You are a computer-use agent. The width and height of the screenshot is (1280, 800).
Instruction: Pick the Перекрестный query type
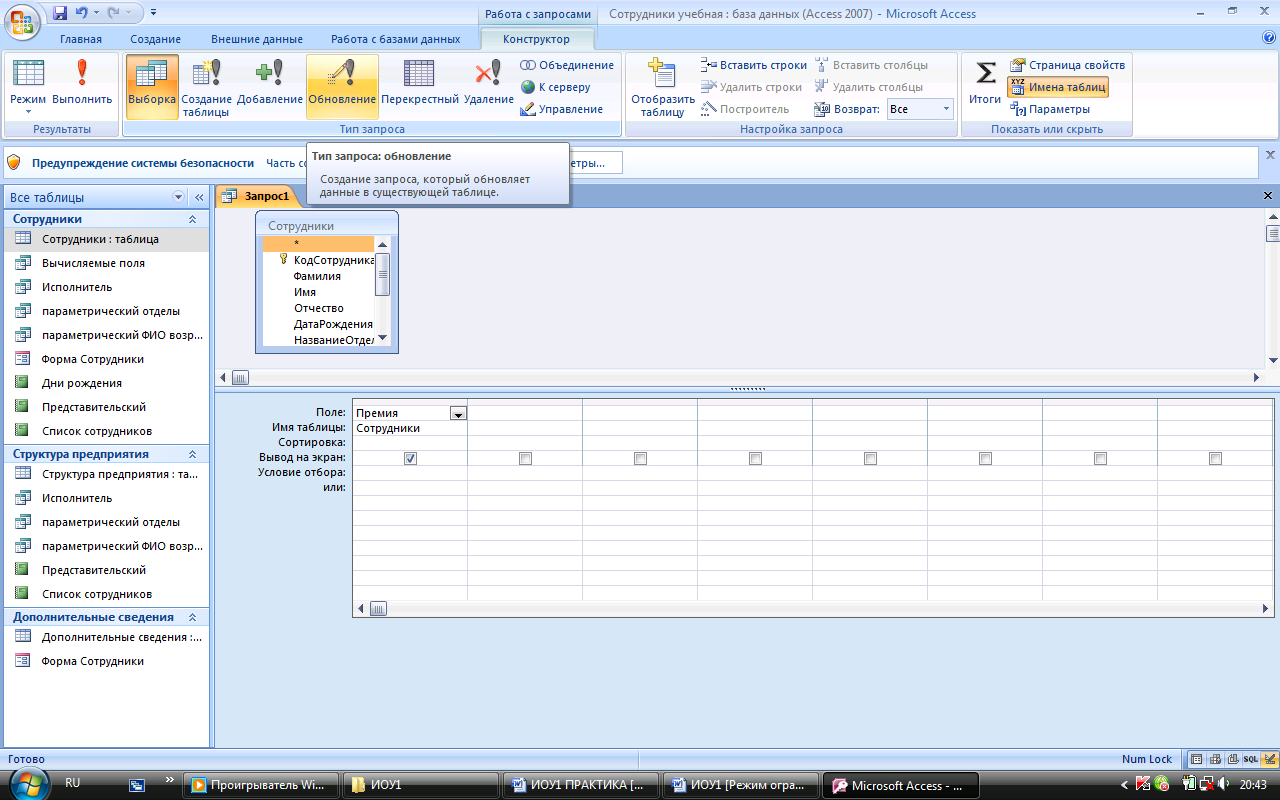coord(420,84)
